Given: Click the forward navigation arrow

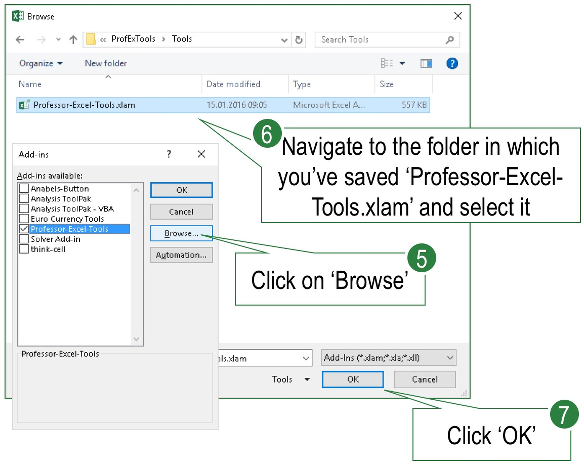Looking at the screenshot, I should [x=41, y=39].
